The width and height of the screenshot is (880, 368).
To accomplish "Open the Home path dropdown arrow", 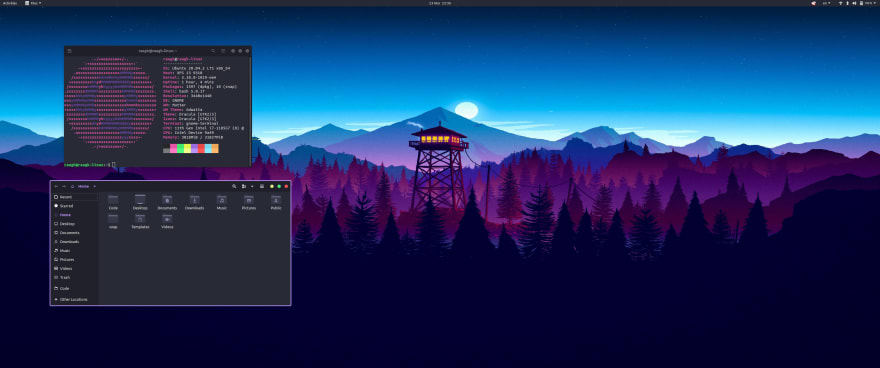I will coord(94,186).
